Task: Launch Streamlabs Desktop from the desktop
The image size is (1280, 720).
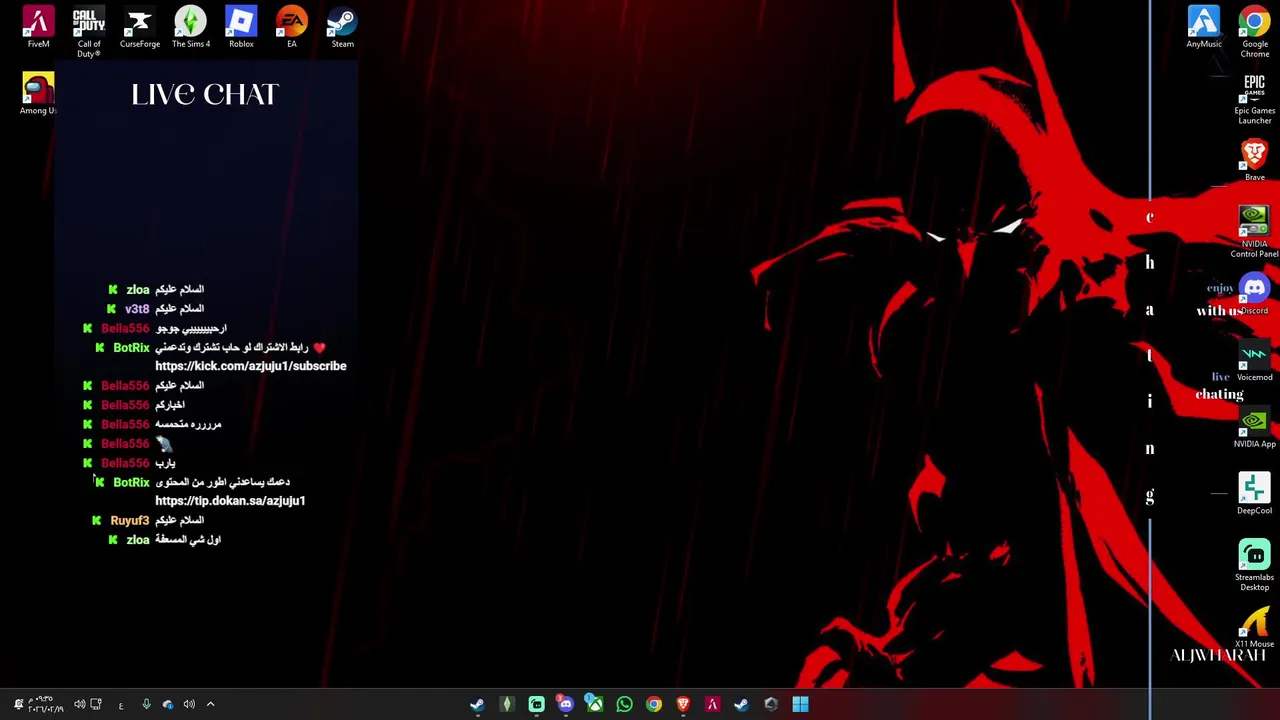Action: click(x=1254, y=565)
